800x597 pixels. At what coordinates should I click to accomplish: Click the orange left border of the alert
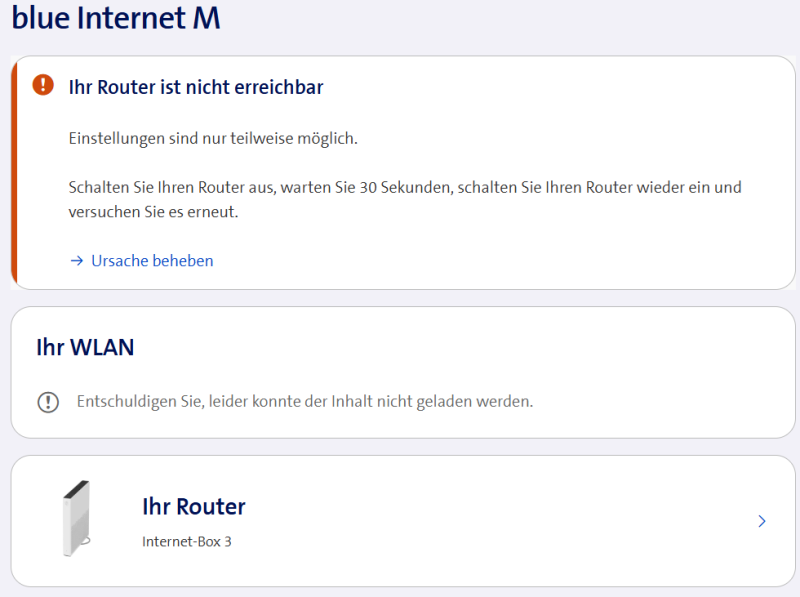(x=14, y=172)
